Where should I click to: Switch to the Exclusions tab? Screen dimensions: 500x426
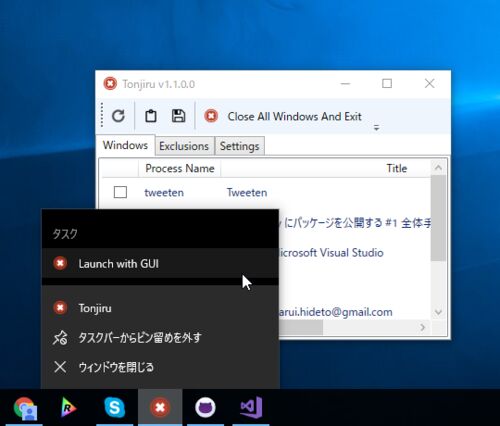pos(184,146)
